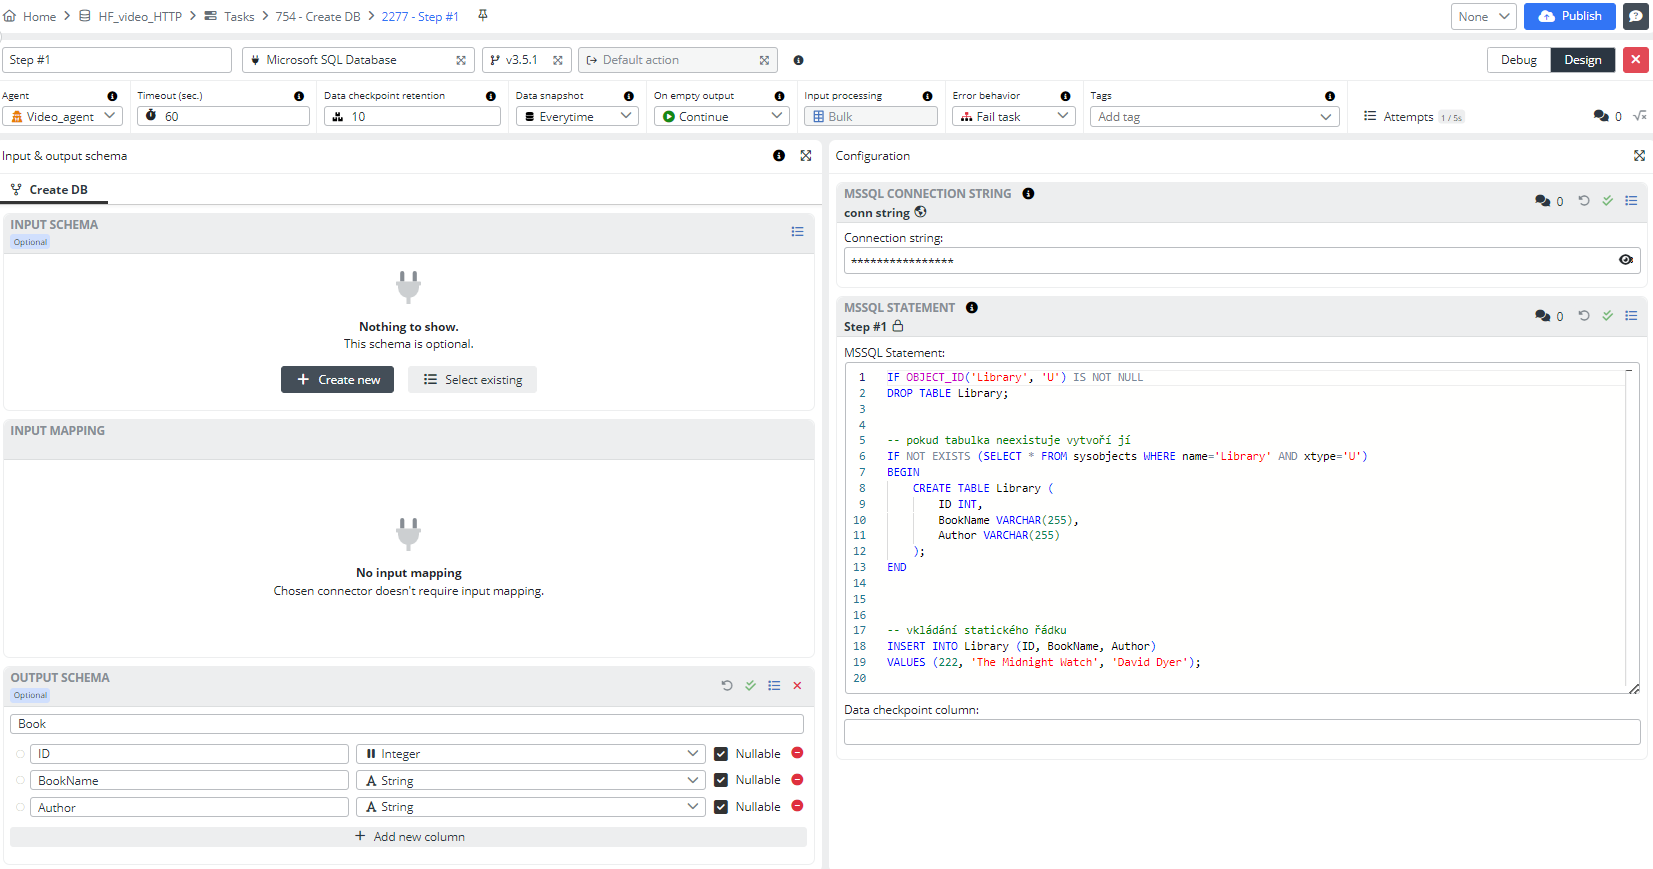Toggle Nullable checkbox for ID column
Viewport: 1653px width, 869px height.
tap(721, 754)
